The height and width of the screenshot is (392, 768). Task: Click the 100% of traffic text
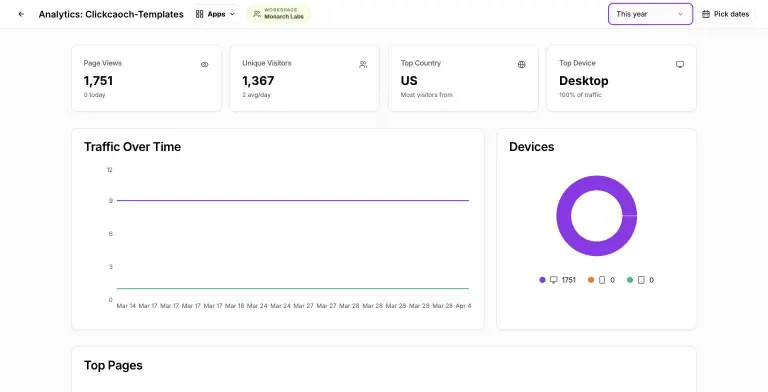pos(580,95)
